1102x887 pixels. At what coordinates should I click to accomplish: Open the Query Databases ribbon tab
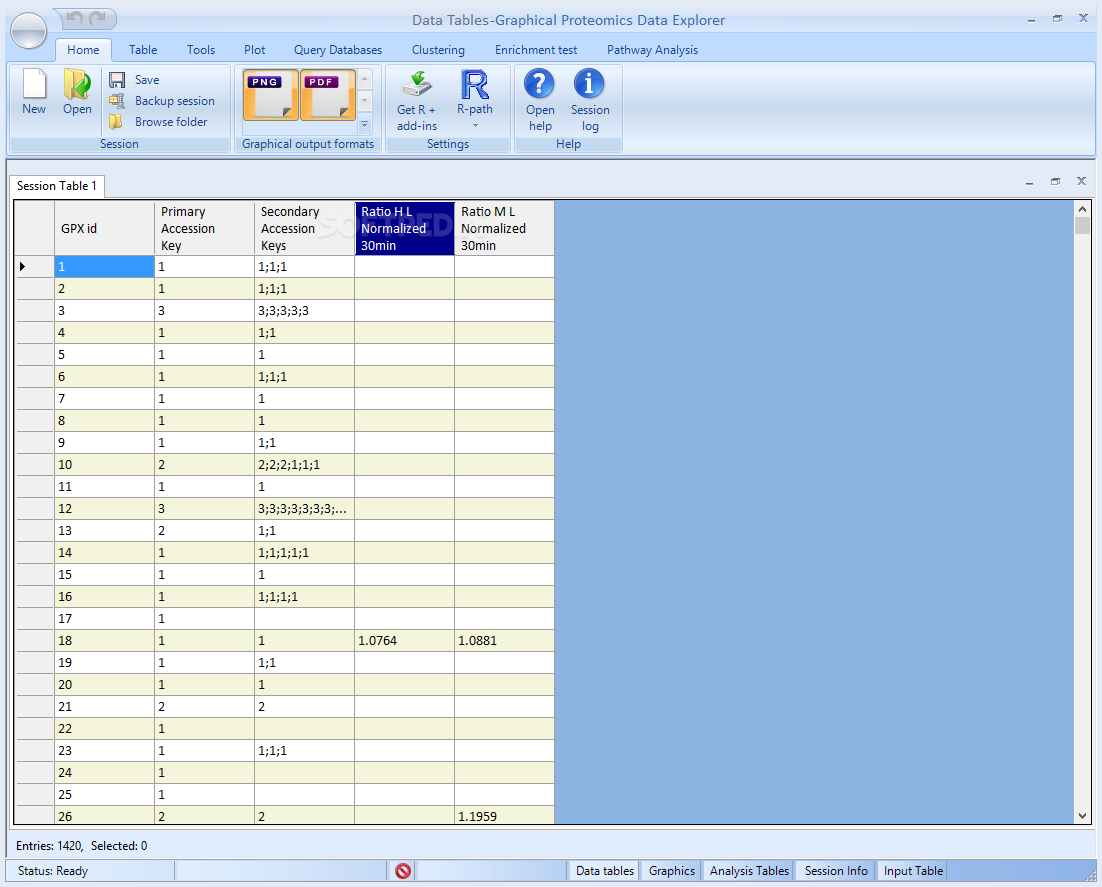pyautogui.click(x=338, y=50)
